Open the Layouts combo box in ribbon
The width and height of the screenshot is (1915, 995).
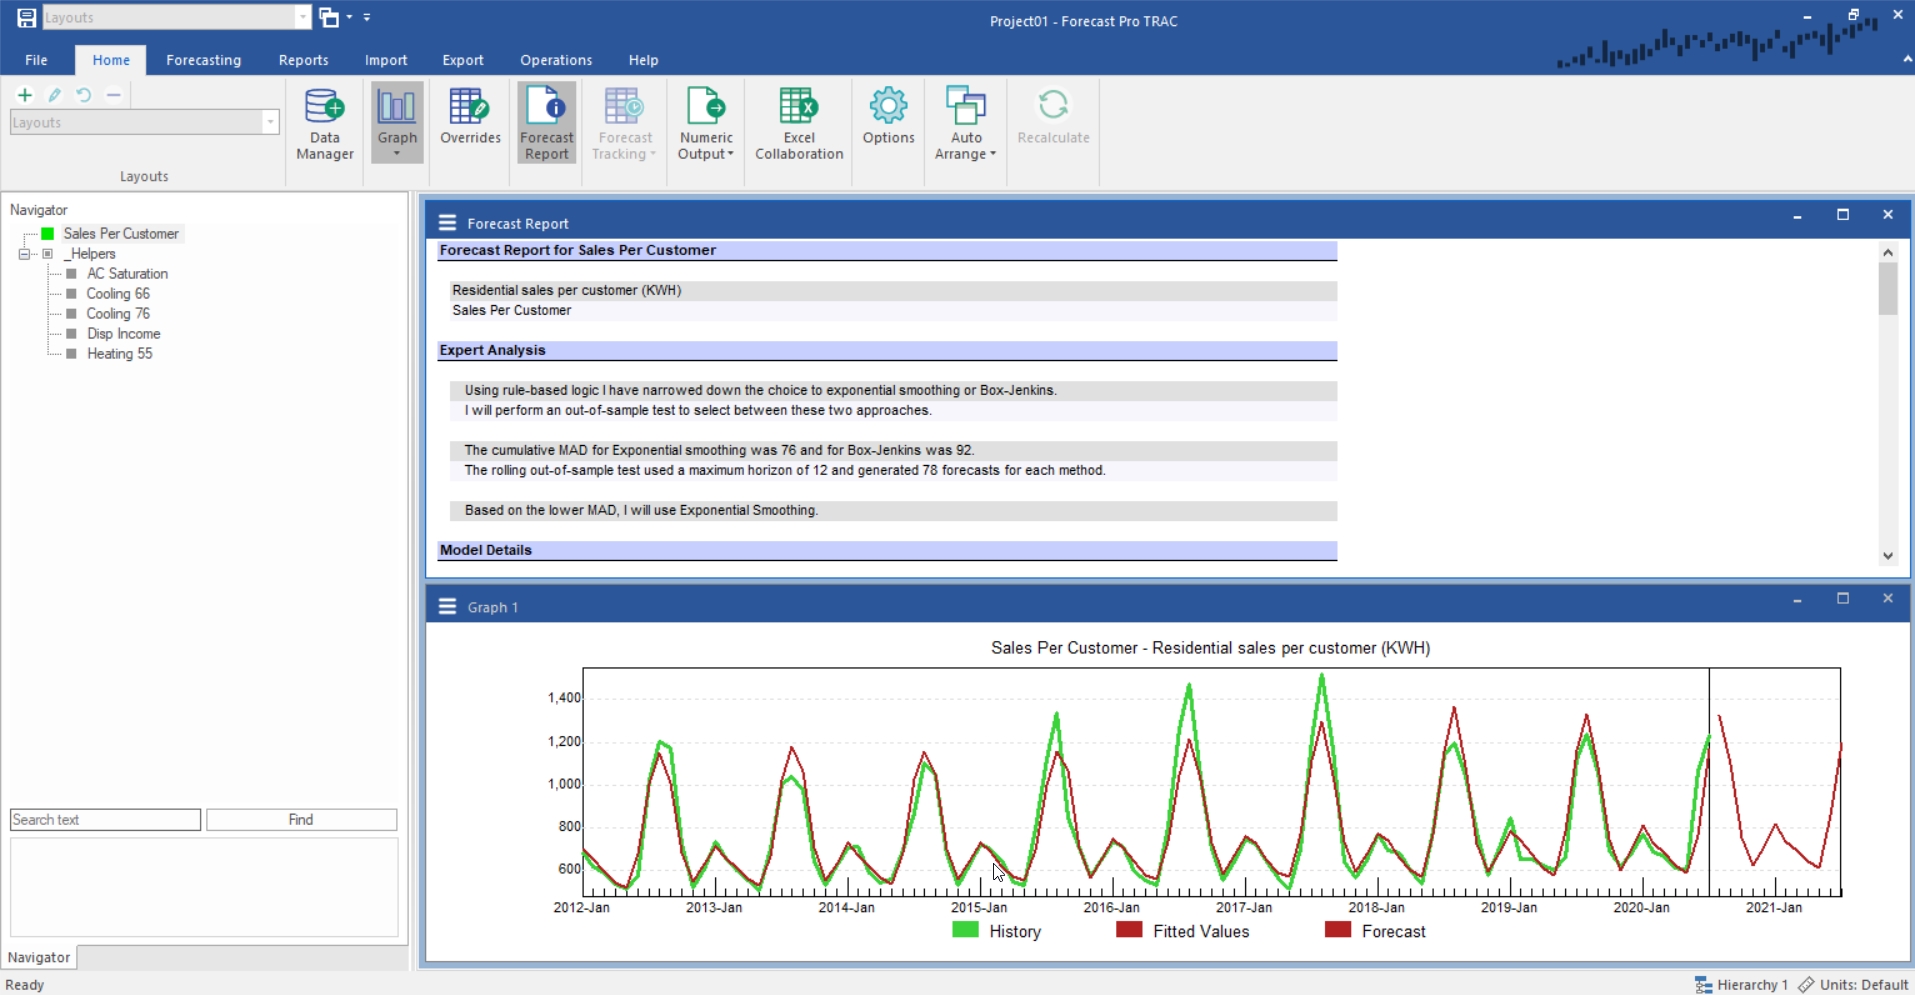click(x=144, y=122)
